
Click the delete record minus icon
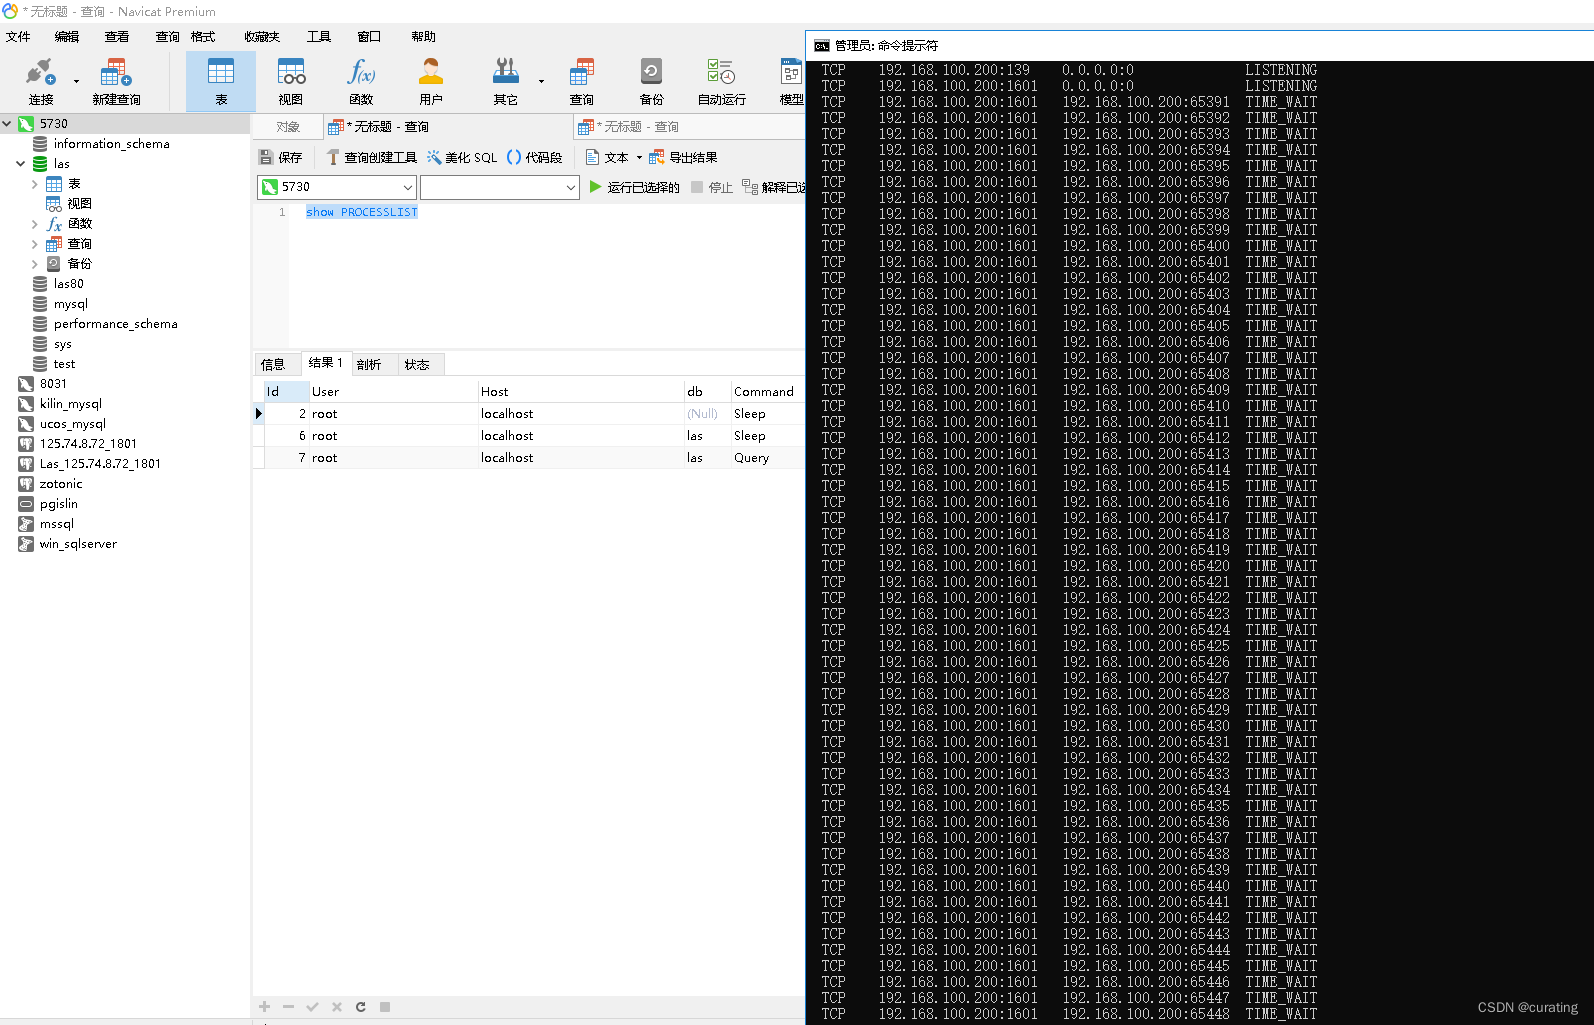point(288,1007)
